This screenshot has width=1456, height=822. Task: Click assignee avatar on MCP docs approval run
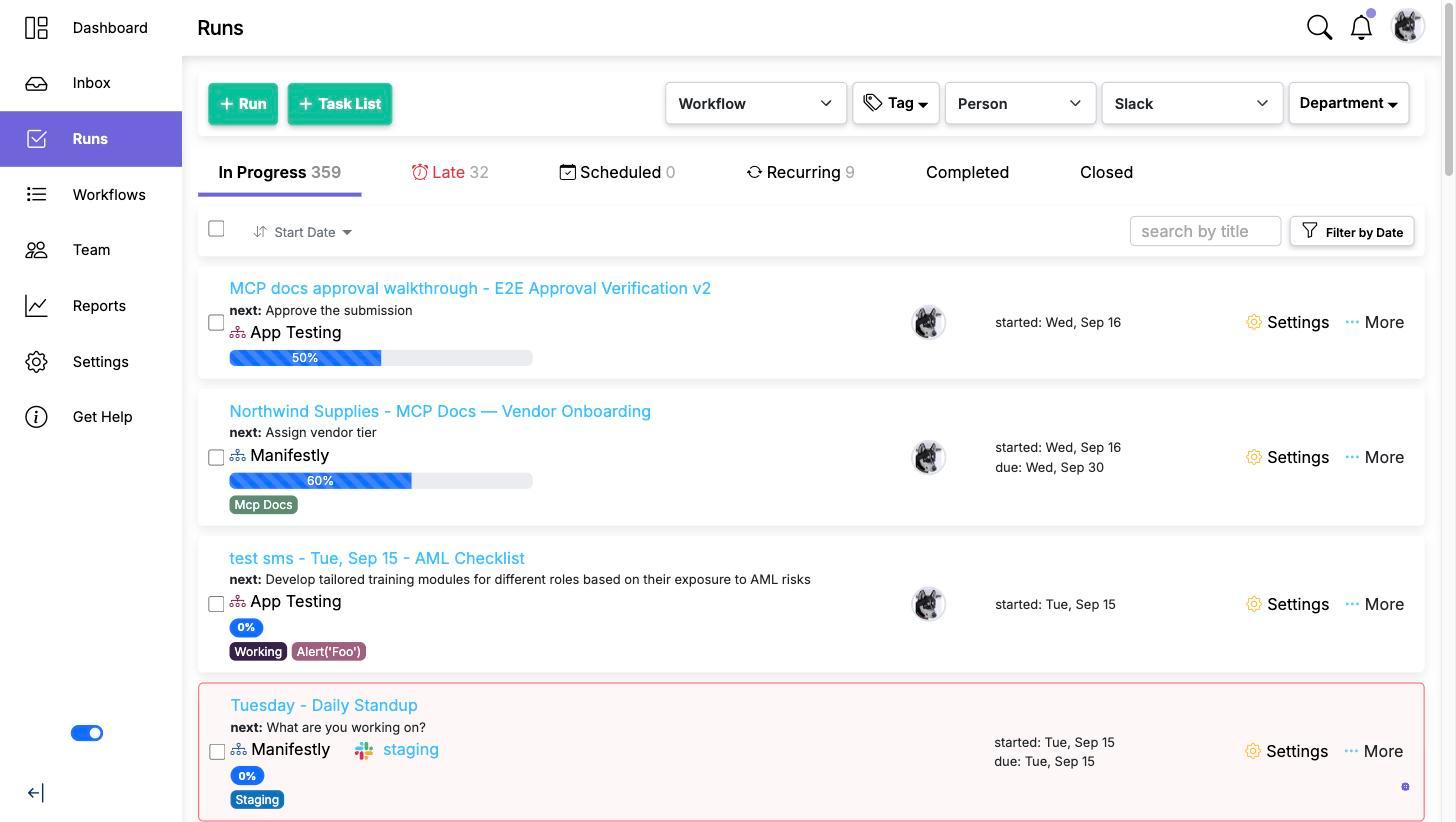click(929, 322)
